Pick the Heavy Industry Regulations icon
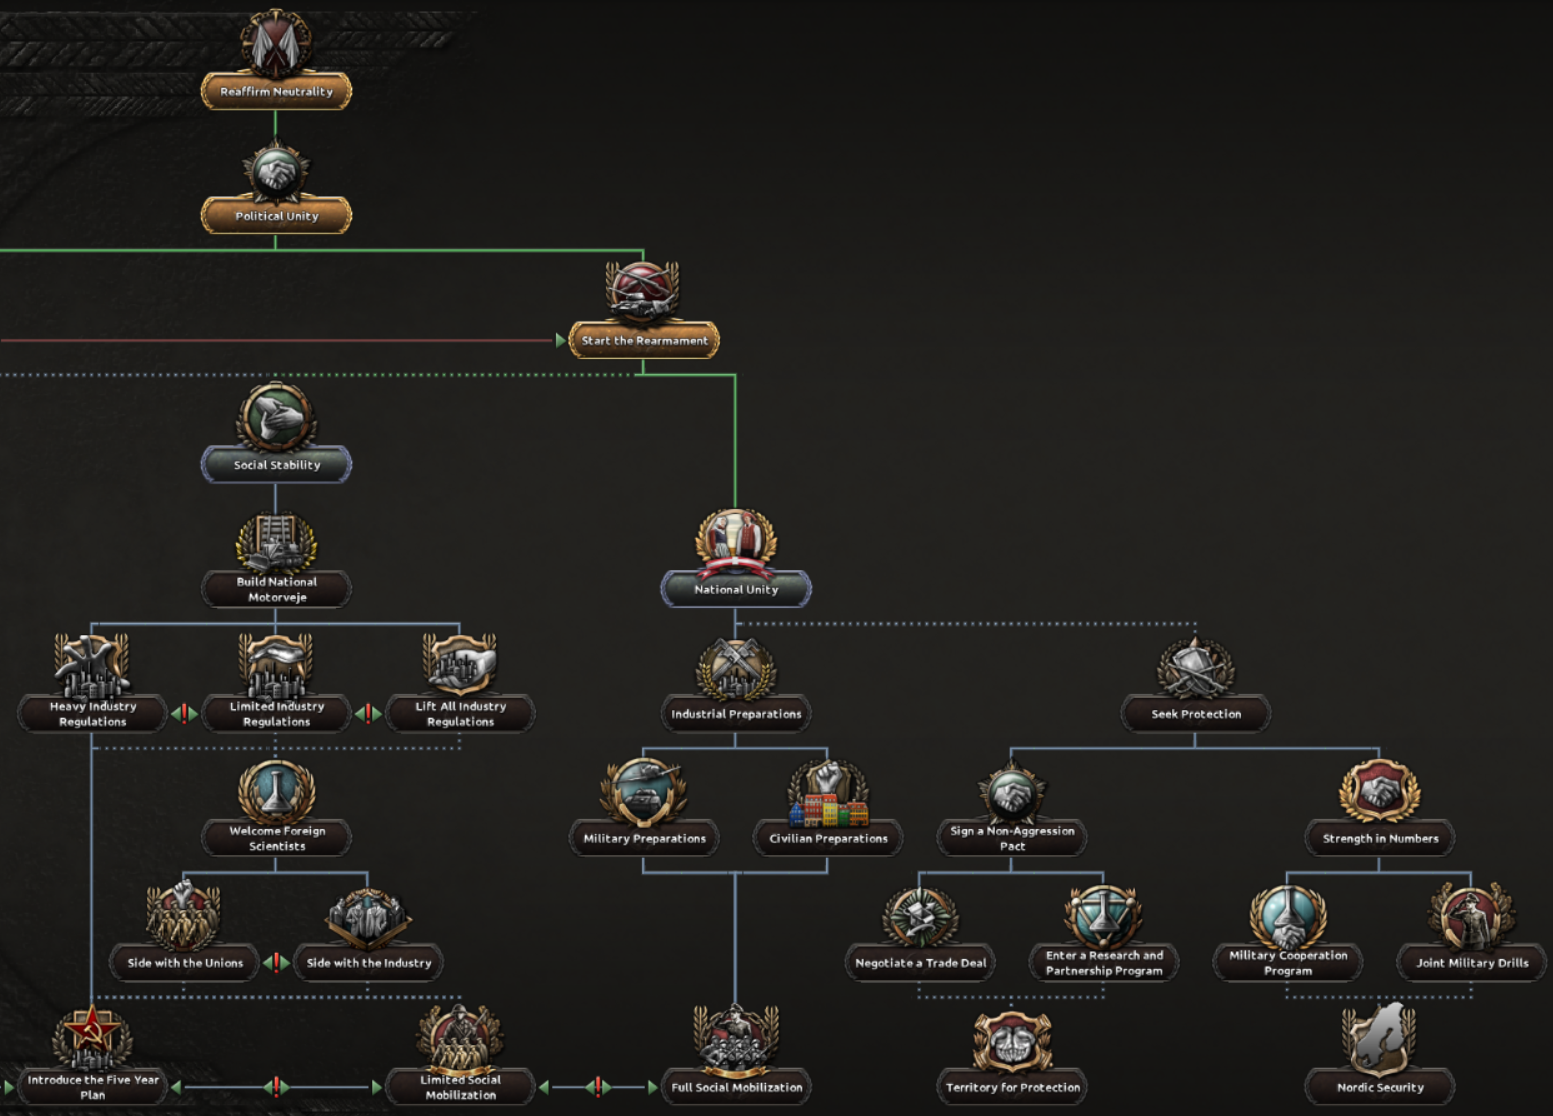The width and height of the screenshot is (1553, 1116). click(x=92, y=666)
